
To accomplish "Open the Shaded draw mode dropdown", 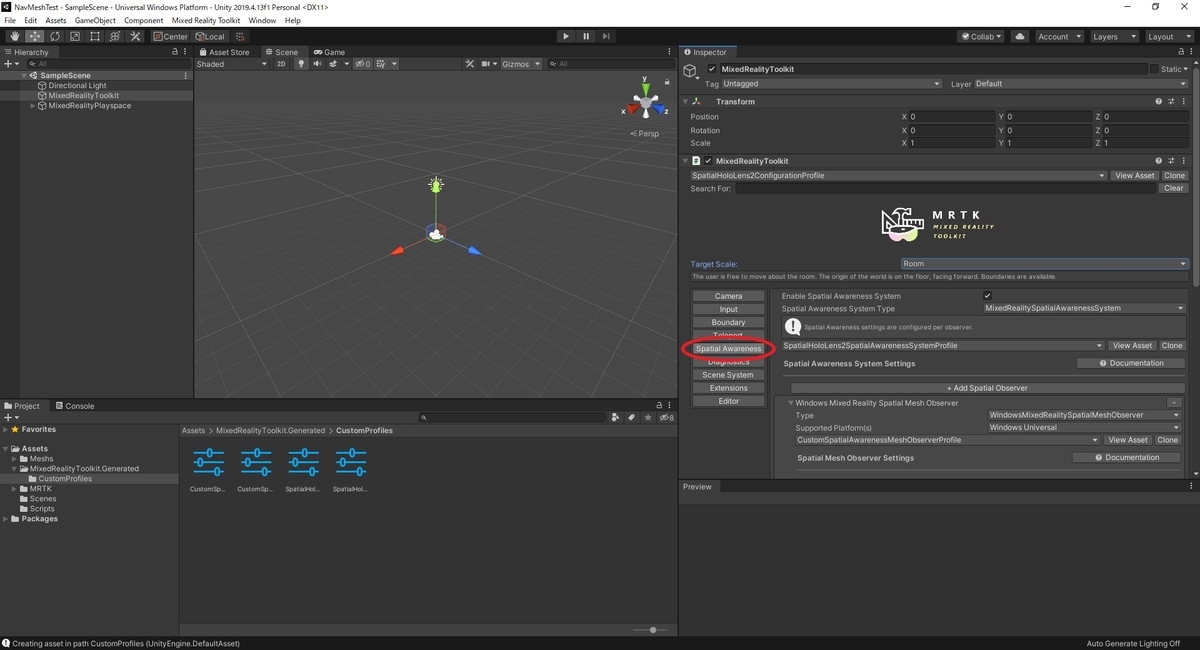I will (232, 64).
